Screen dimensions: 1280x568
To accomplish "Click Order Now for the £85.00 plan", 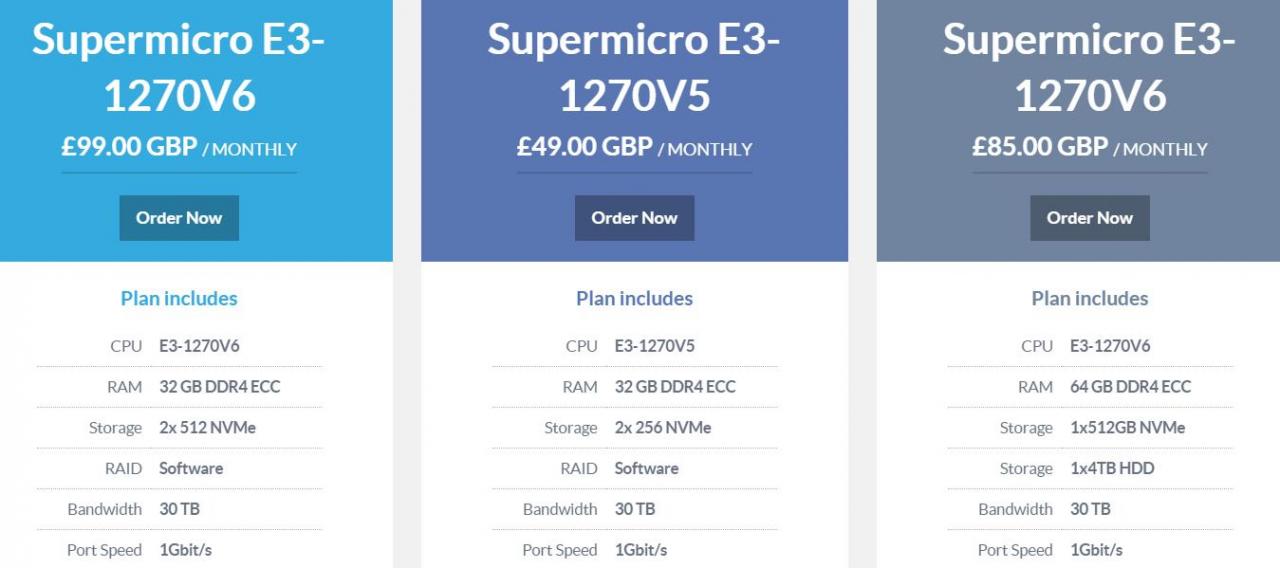I will (1089, 218).
